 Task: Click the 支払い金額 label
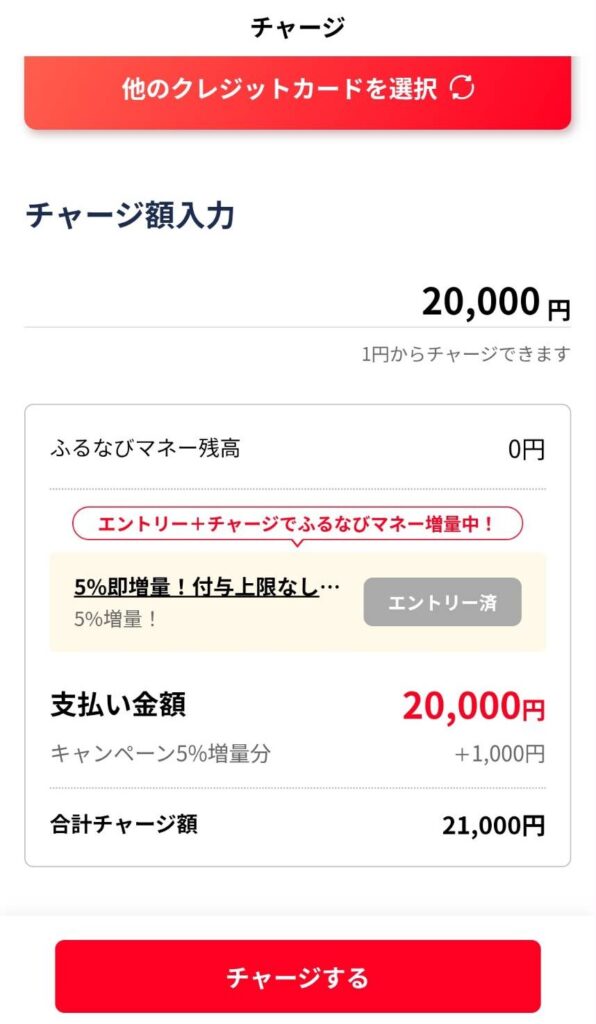[x=118, y=705]
